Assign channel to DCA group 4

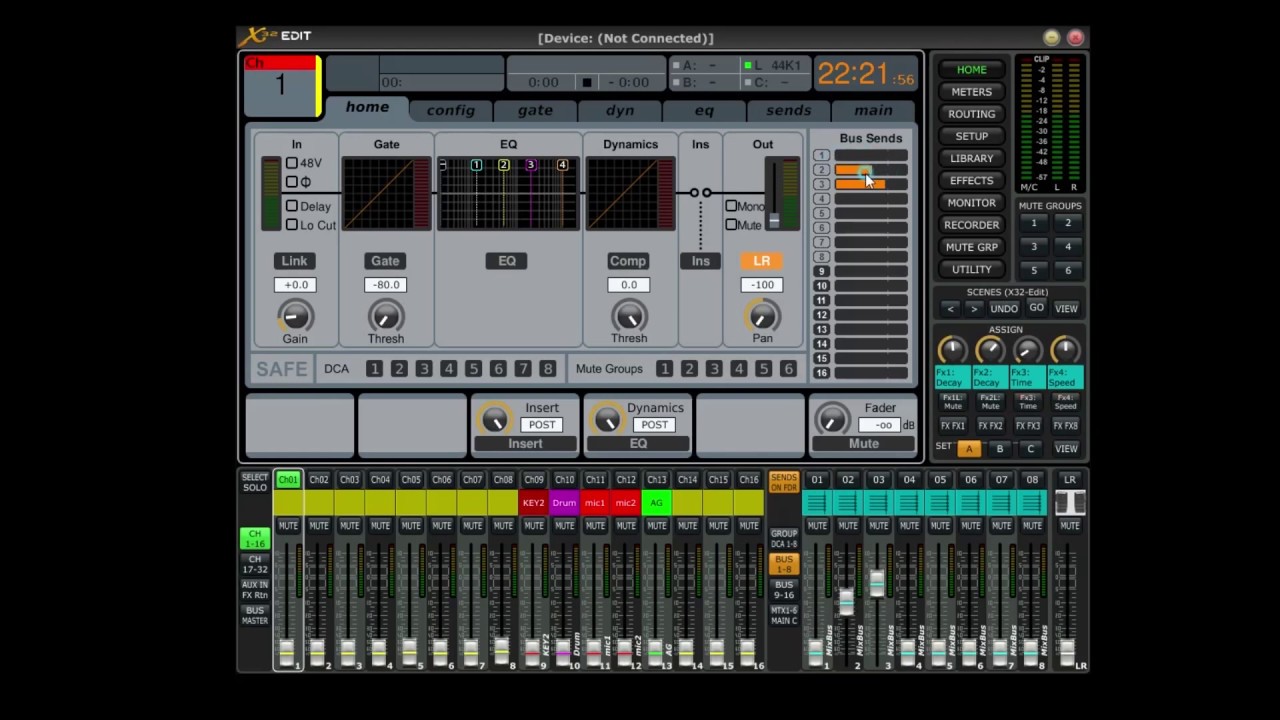coord(448,369)
